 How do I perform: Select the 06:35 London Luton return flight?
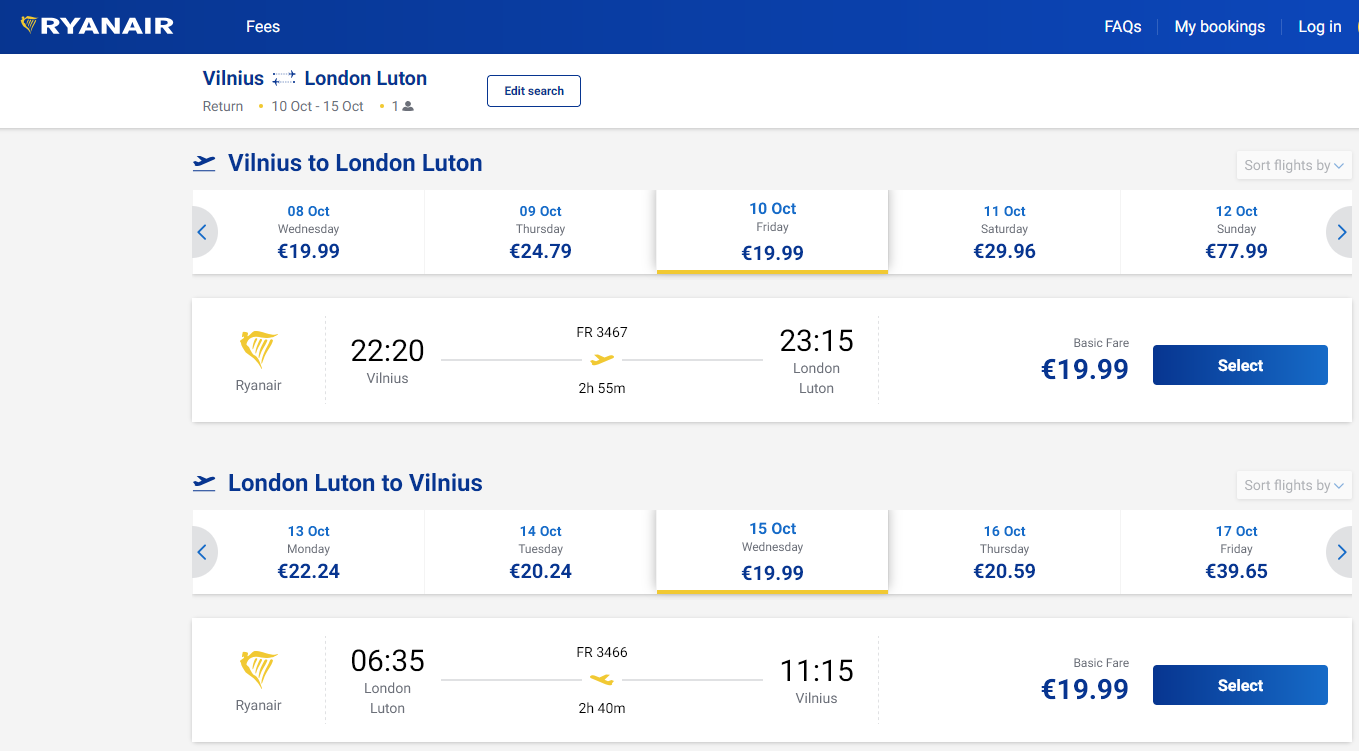[1240, 685]
